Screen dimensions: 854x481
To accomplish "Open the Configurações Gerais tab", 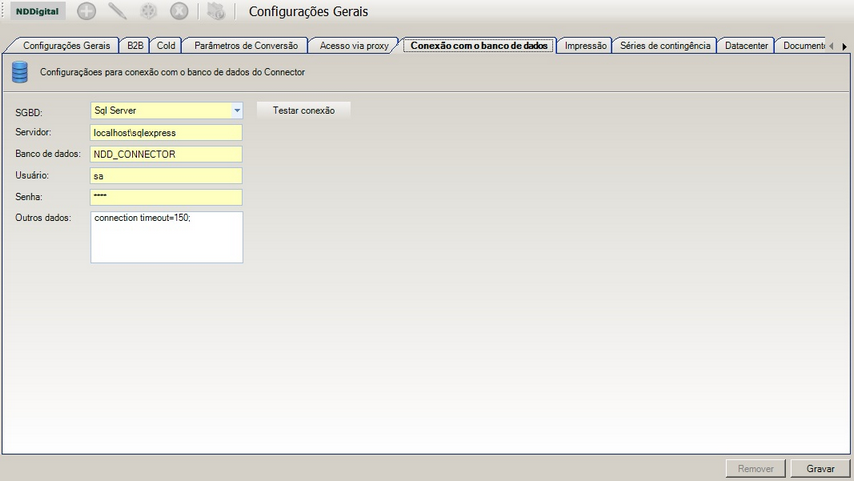I will click(66, 46).
